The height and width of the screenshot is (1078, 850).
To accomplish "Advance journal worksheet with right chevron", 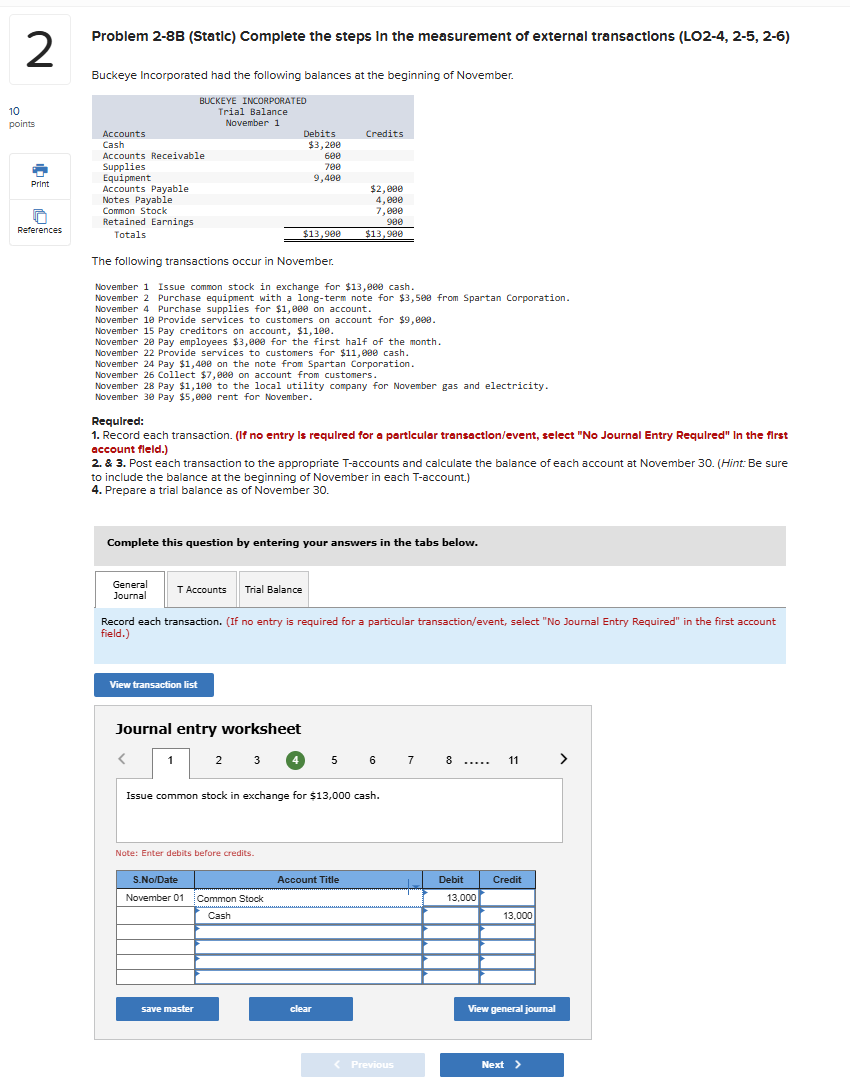I will [563, 758].
